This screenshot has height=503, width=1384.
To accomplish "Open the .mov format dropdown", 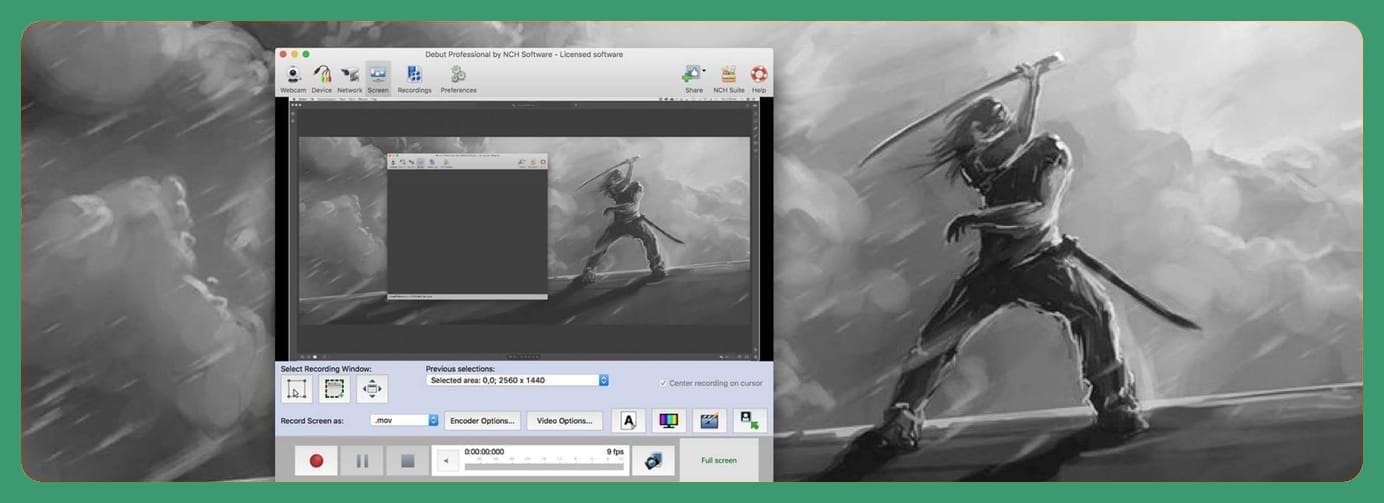I will (x=434, y=421).
